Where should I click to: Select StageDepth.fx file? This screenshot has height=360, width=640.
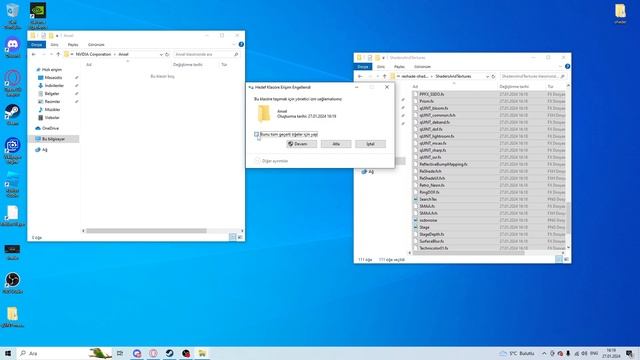pyautogui.click(x=432, y=234)
